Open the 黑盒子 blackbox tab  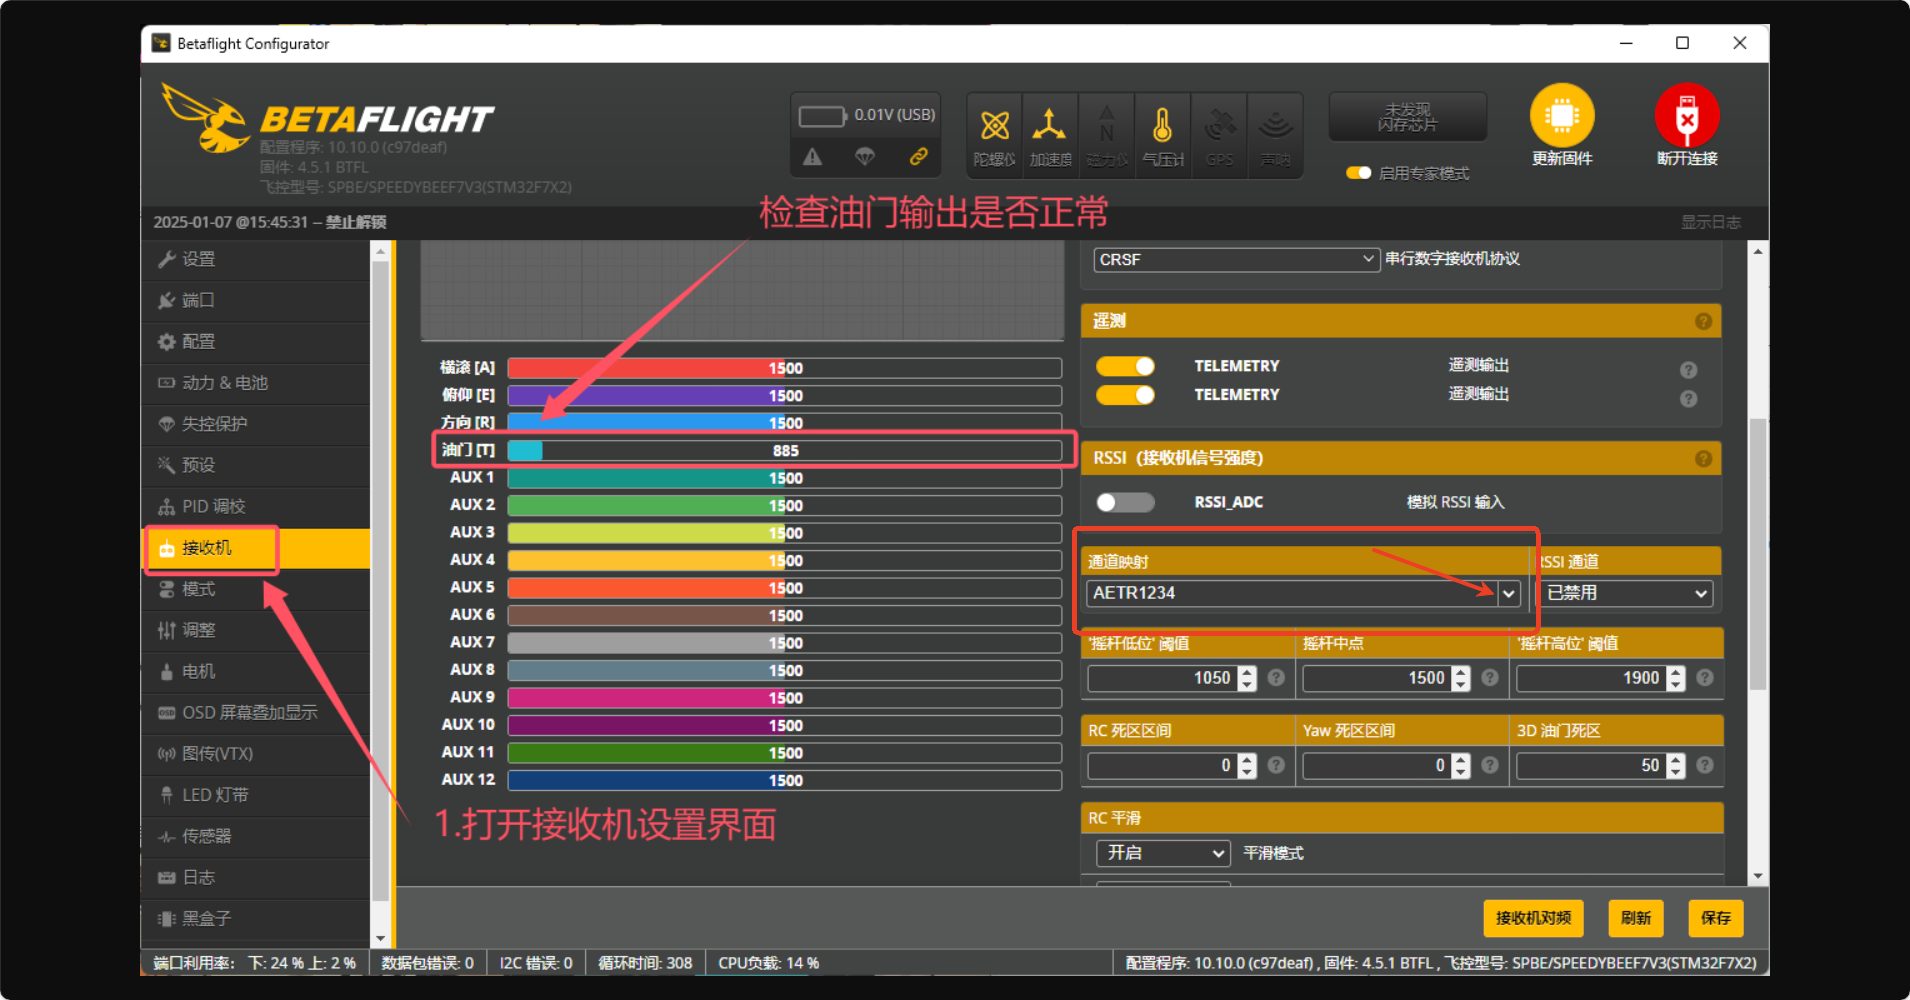coord(257,919)
